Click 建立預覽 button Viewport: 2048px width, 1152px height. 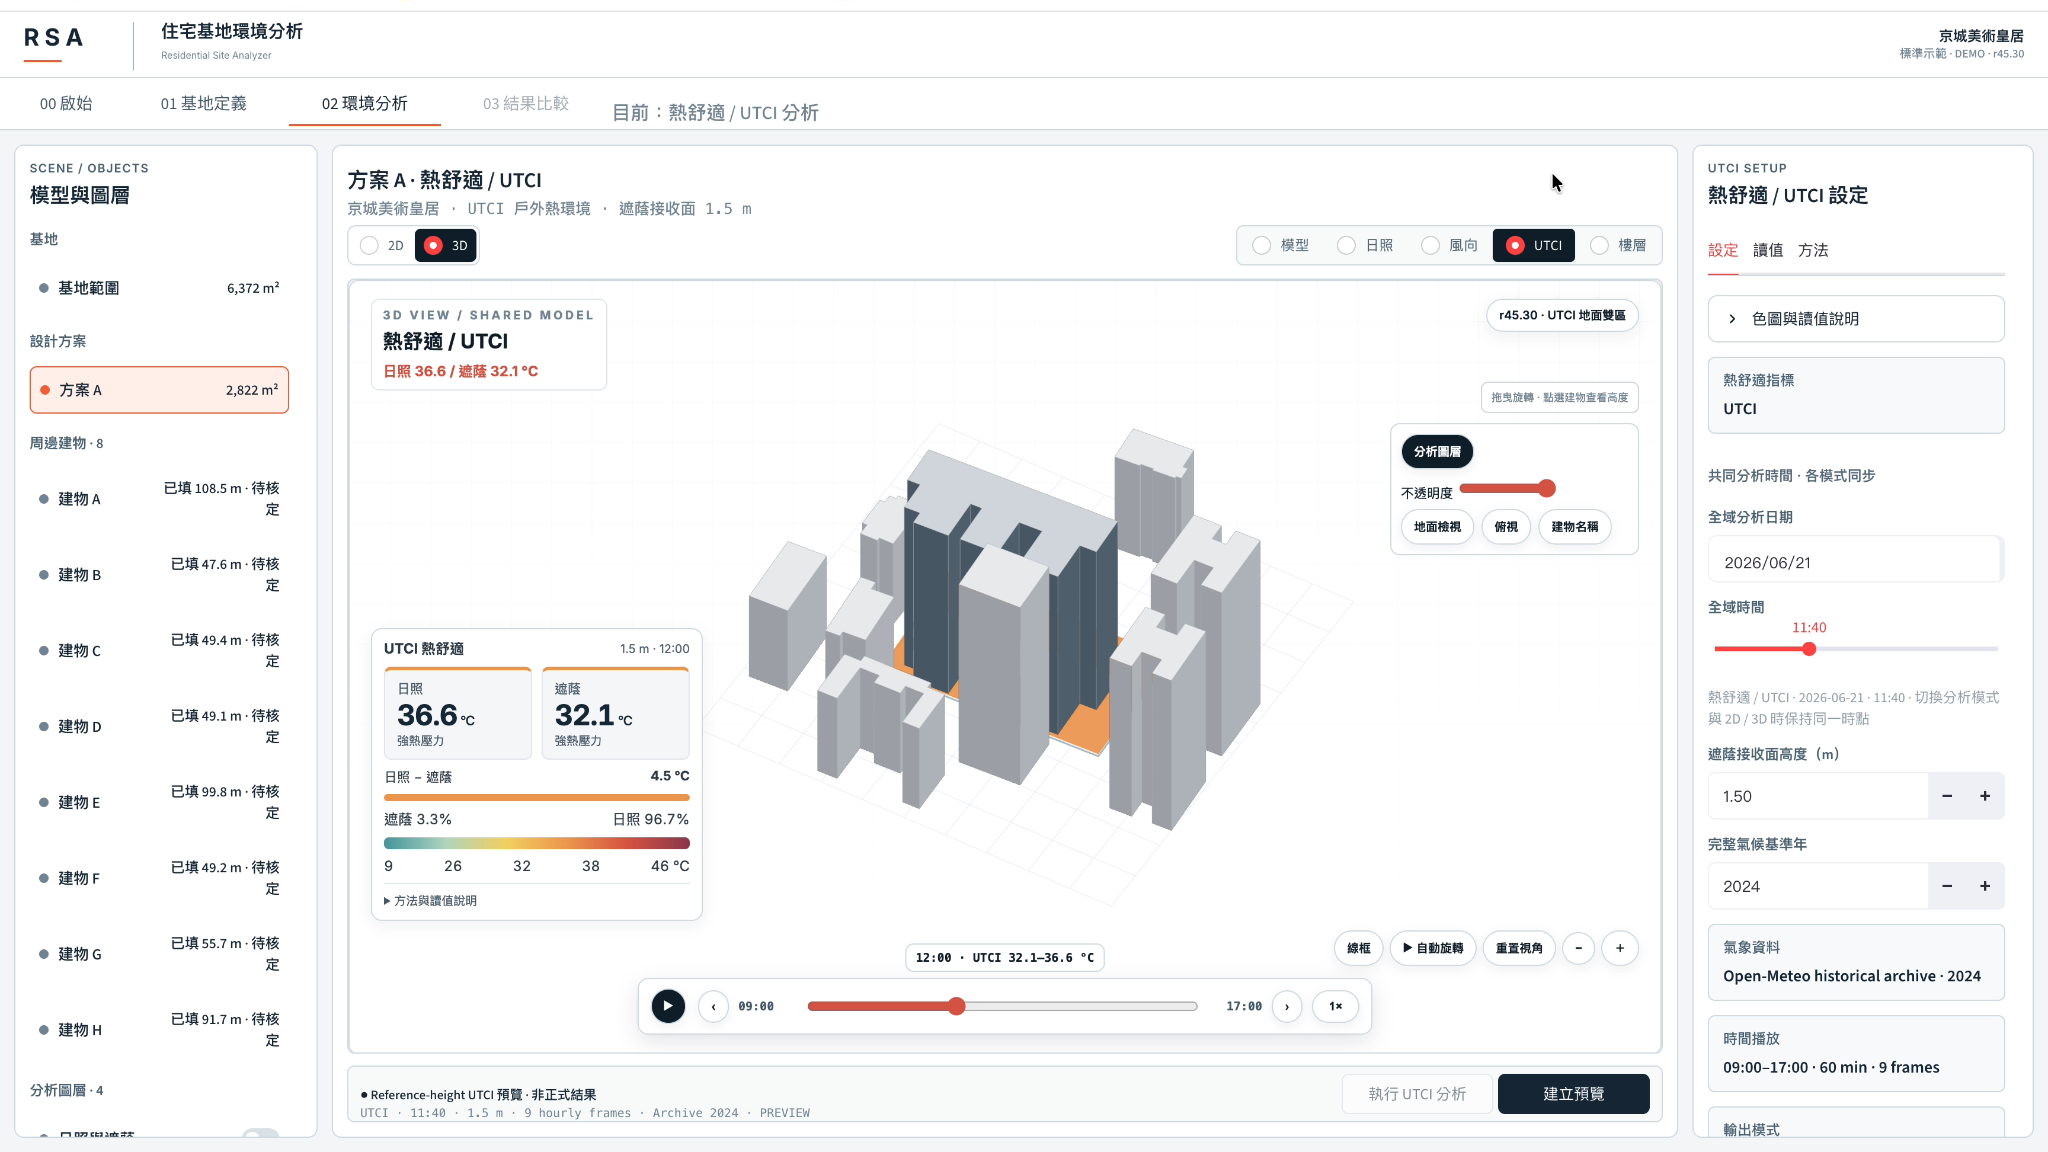pyautogui.click(x=1574, y=1094)
